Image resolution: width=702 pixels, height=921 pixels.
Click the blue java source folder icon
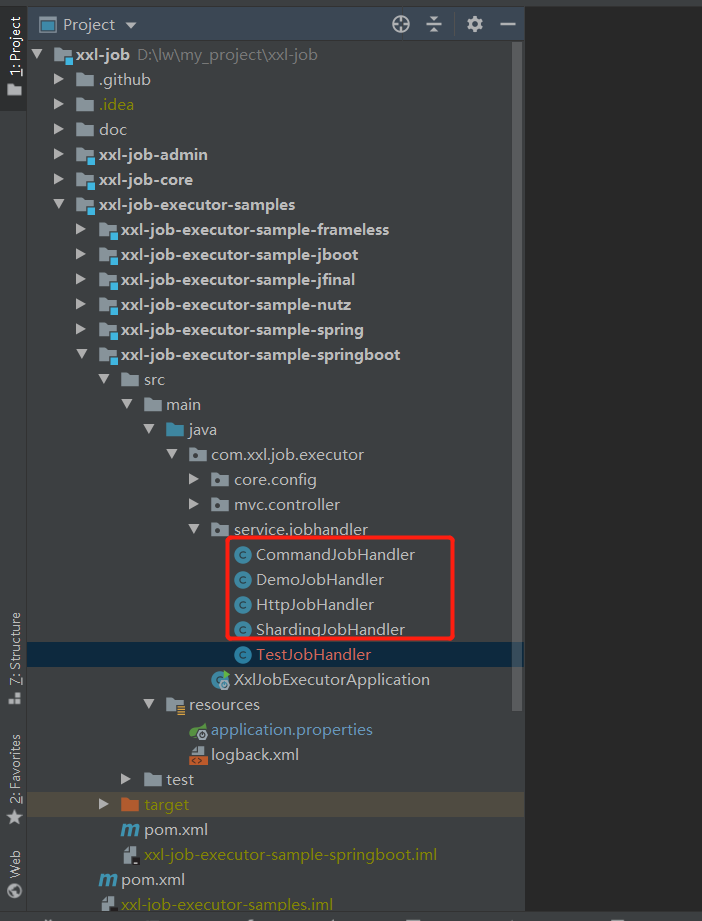click(x=175, y=429)
